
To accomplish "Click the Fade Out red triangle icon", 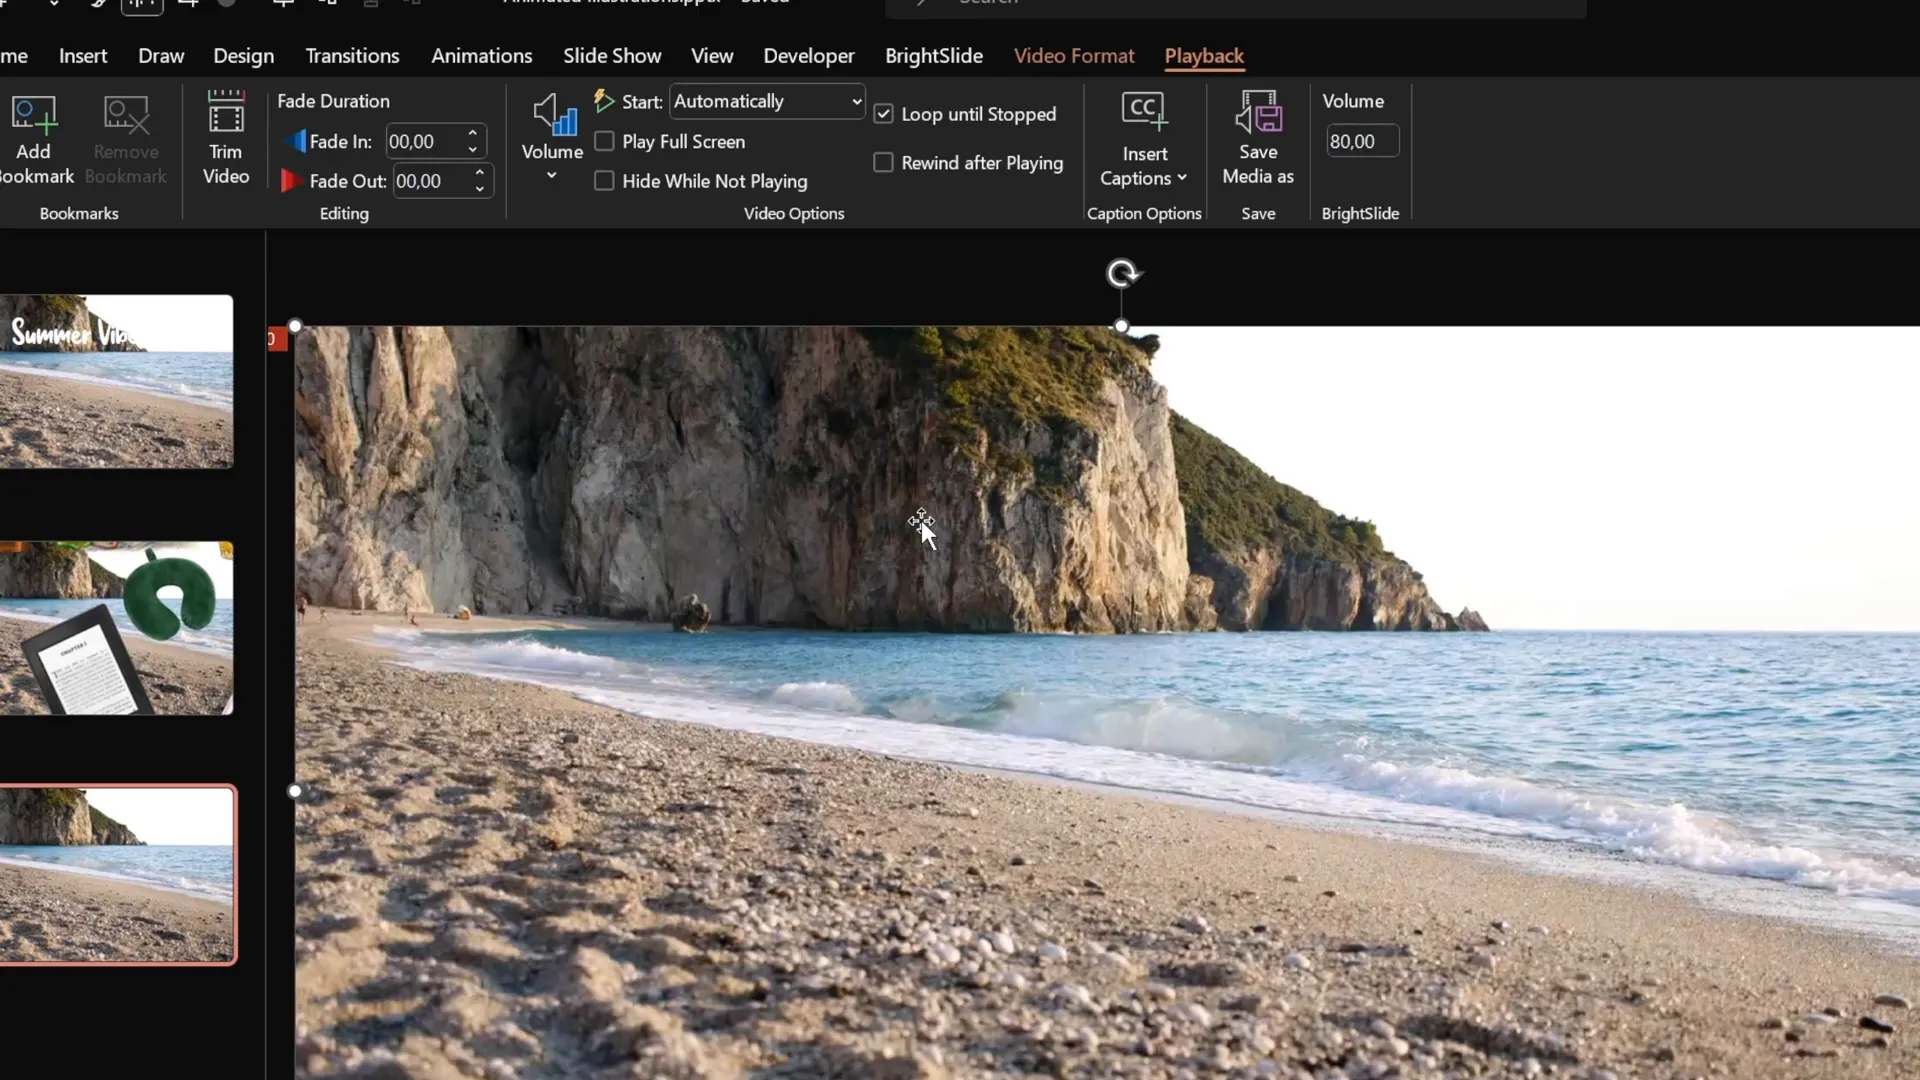I will click(x=290, y=181).
